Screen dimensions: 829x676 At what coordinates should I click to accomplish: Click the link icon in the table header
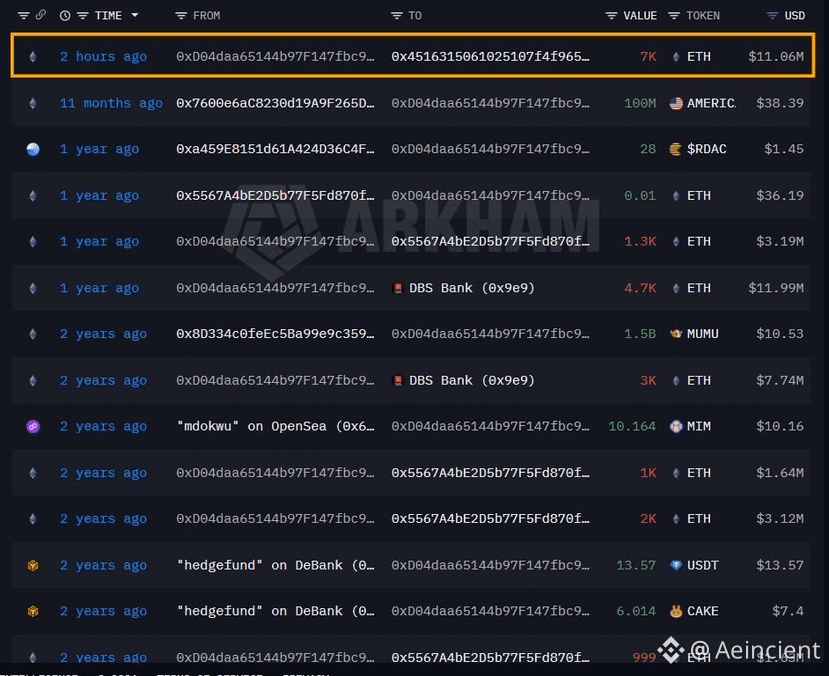click(40, 15)
